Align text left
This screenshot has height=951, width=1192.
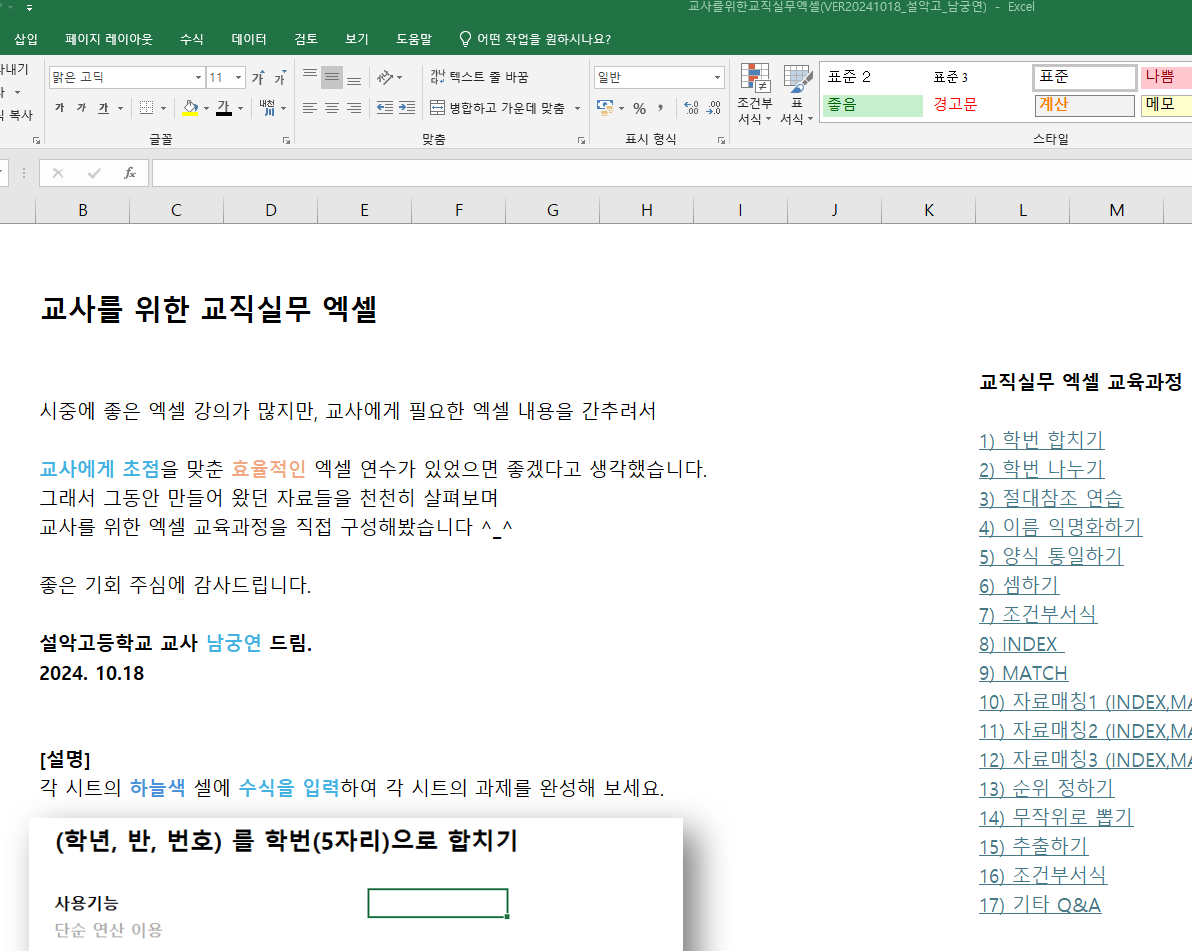click(310, 108)
